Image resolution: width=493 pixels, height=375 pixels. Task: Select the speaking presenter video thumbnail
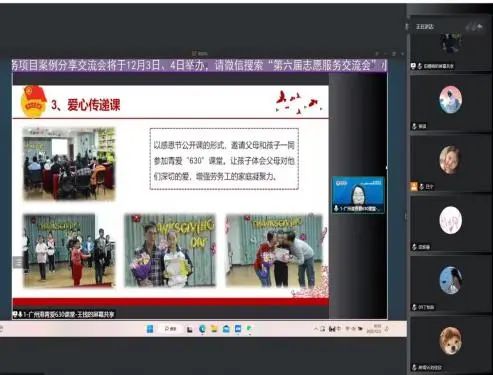pyautogui.click(x=358, y=195)
